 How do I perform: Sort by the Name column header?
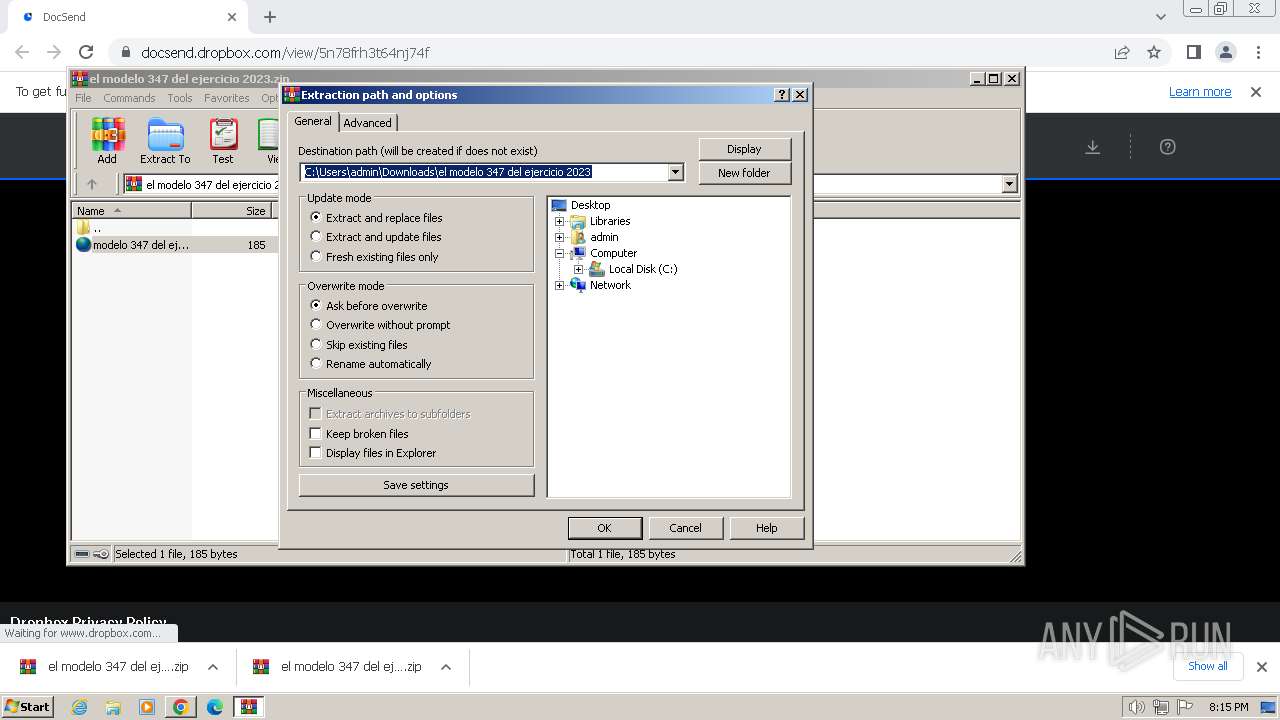pyautogui.click(x=131, y=211)
